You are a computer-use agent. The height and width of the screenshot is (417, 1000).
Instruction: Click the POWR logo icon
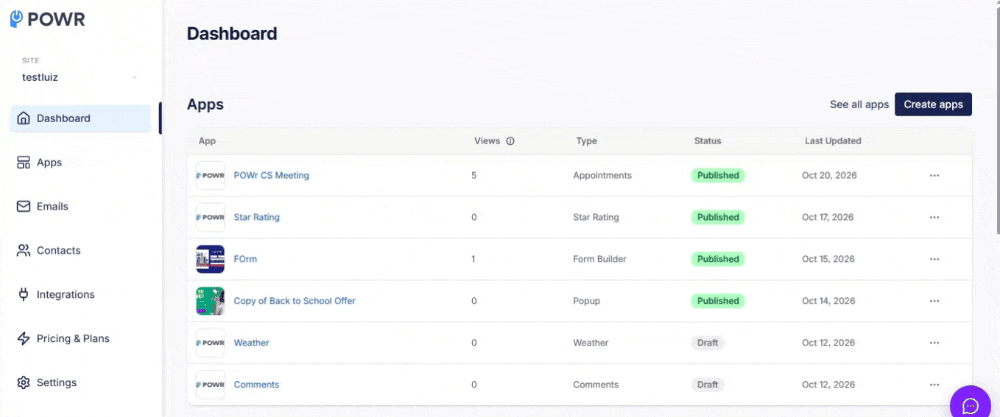tap(17, 18)
